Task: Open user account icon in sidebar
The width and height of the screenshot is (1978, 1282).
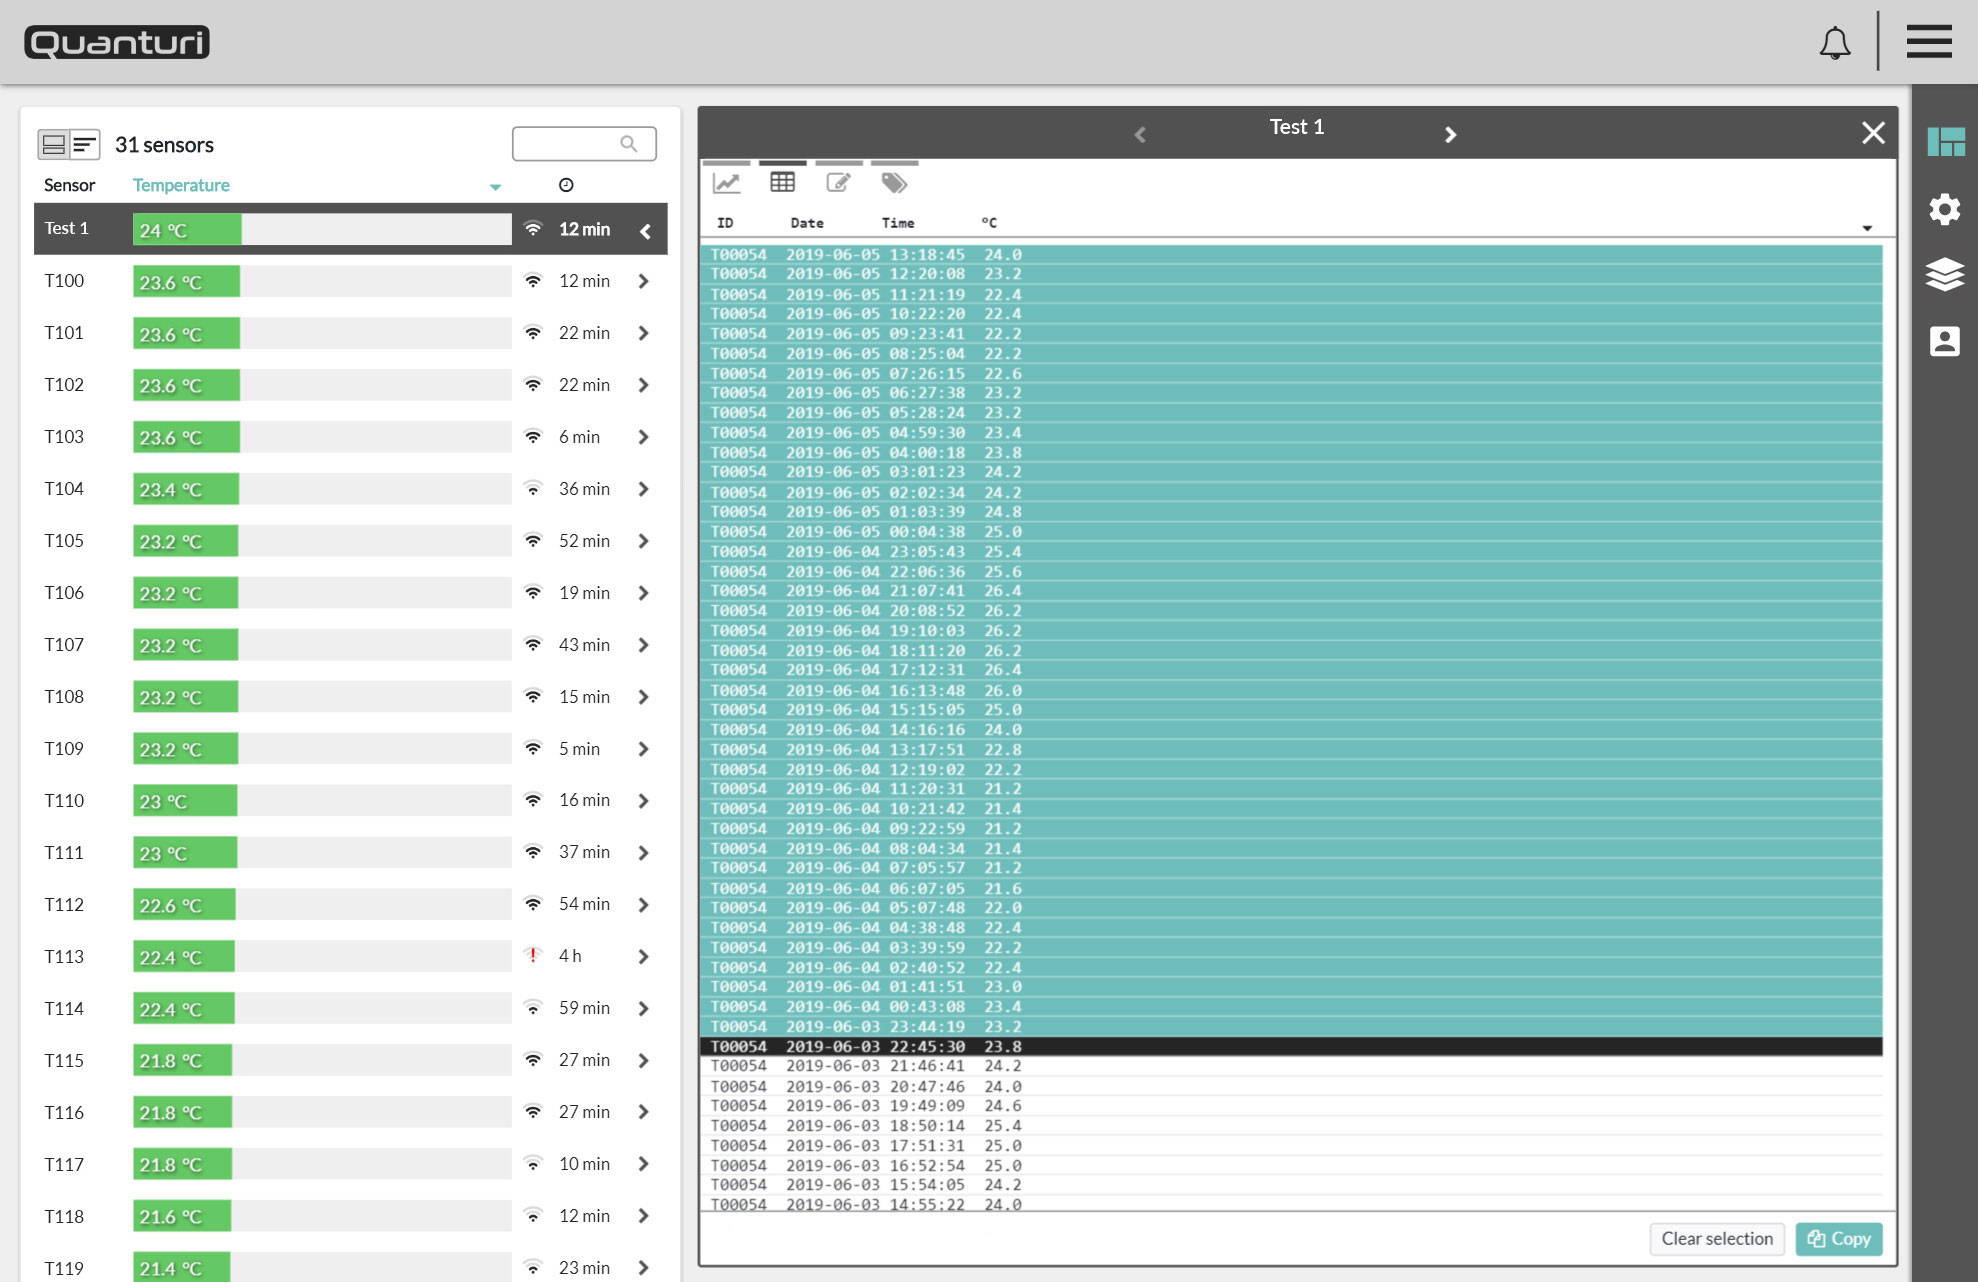Action: click(1945, 341)
